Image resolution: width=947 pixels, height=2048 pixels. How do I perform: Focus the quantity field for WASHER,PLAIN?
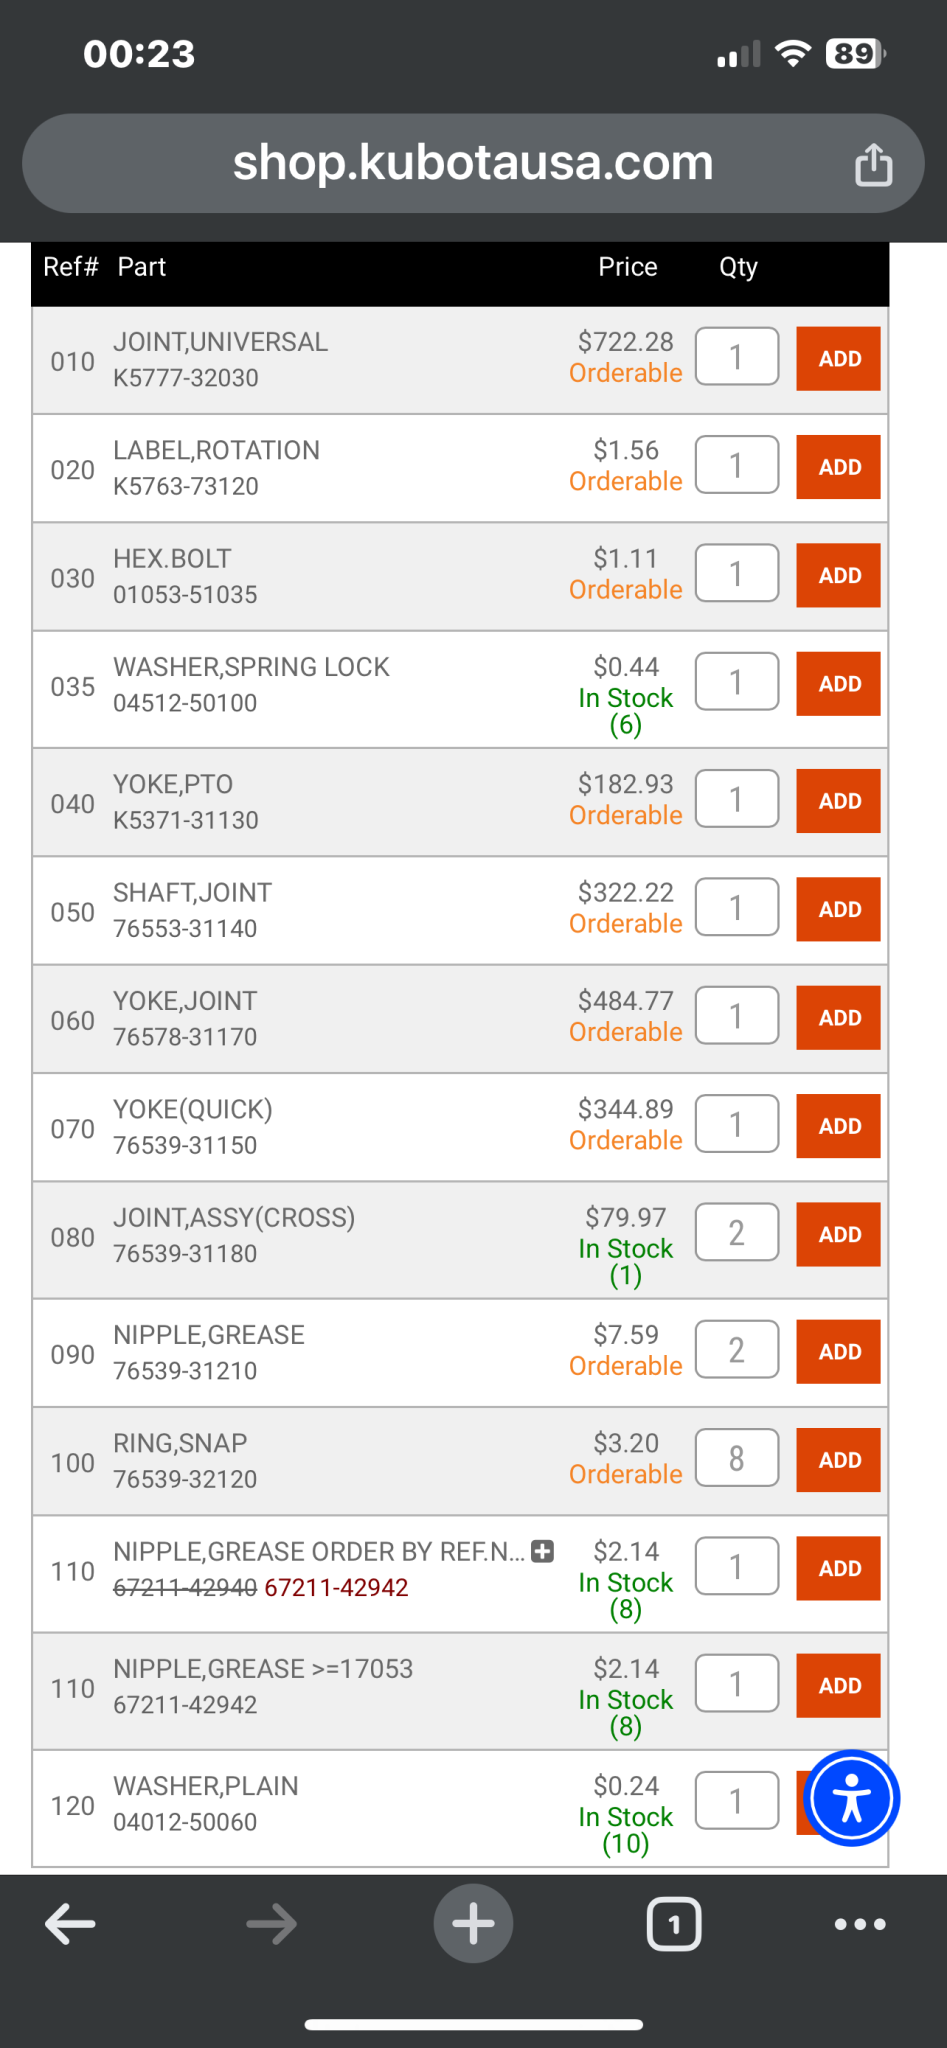(x=737, y=1801)
